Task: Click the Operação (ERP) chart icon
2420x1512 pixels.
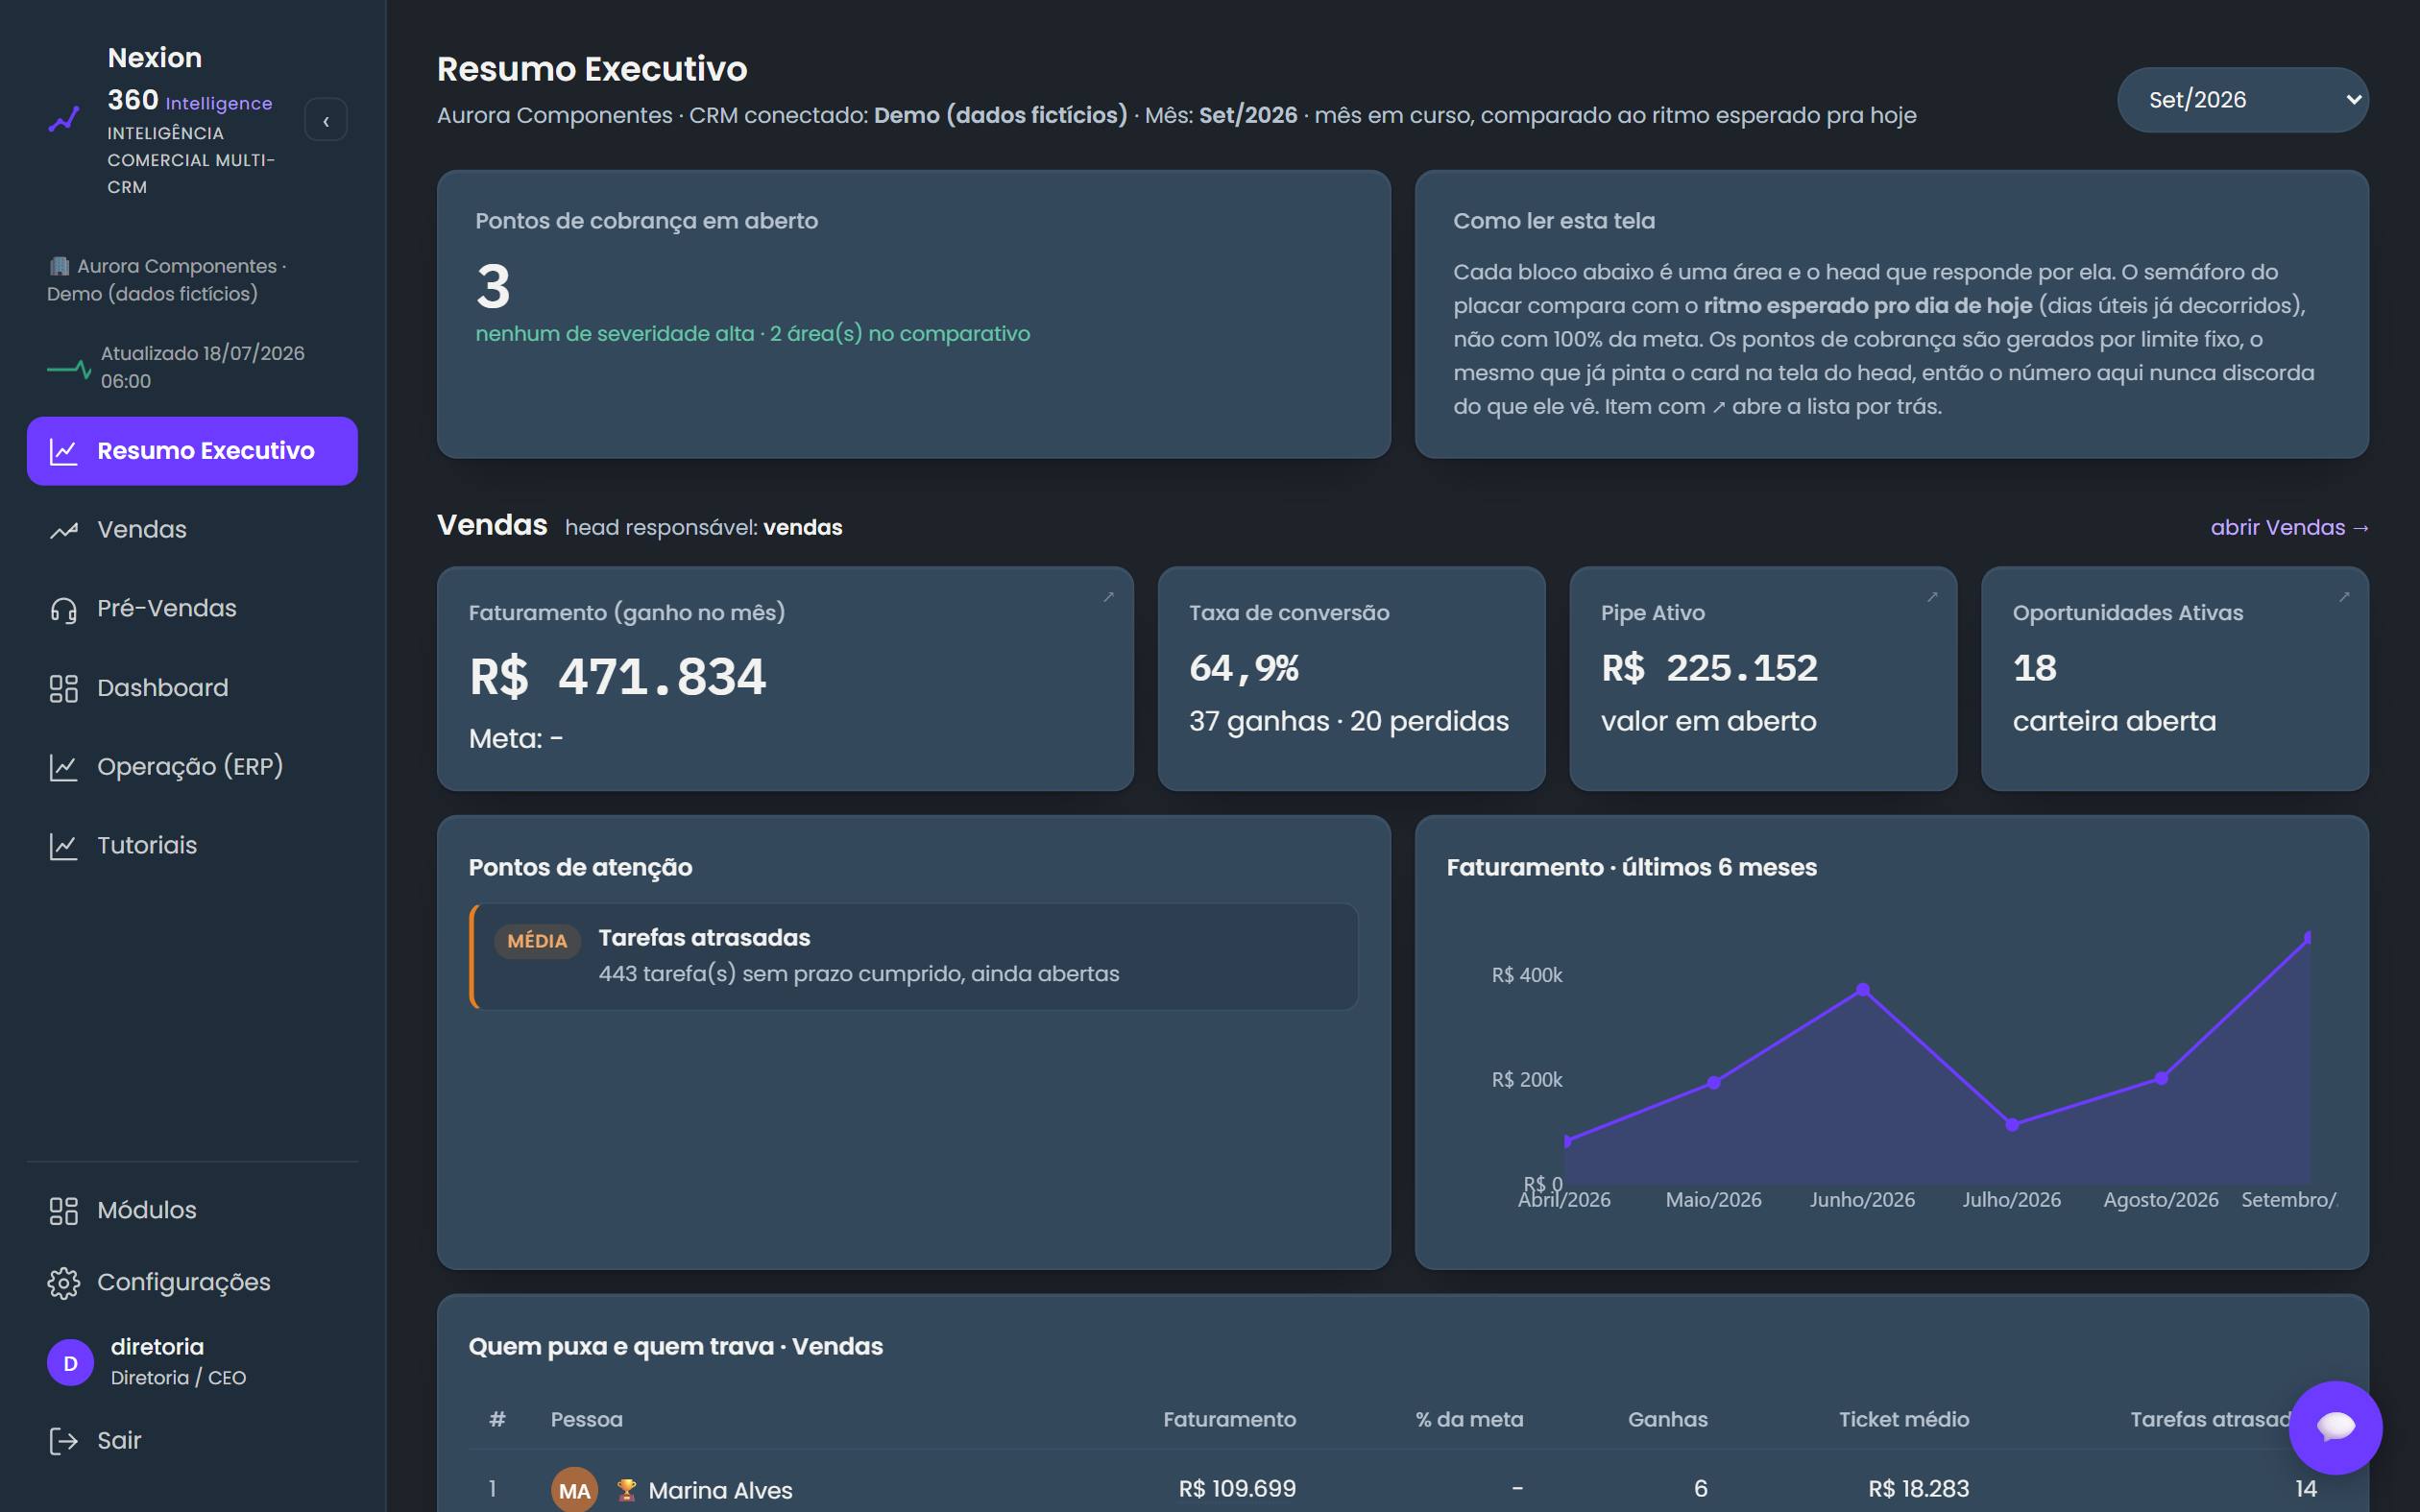Action: point(64,767)
